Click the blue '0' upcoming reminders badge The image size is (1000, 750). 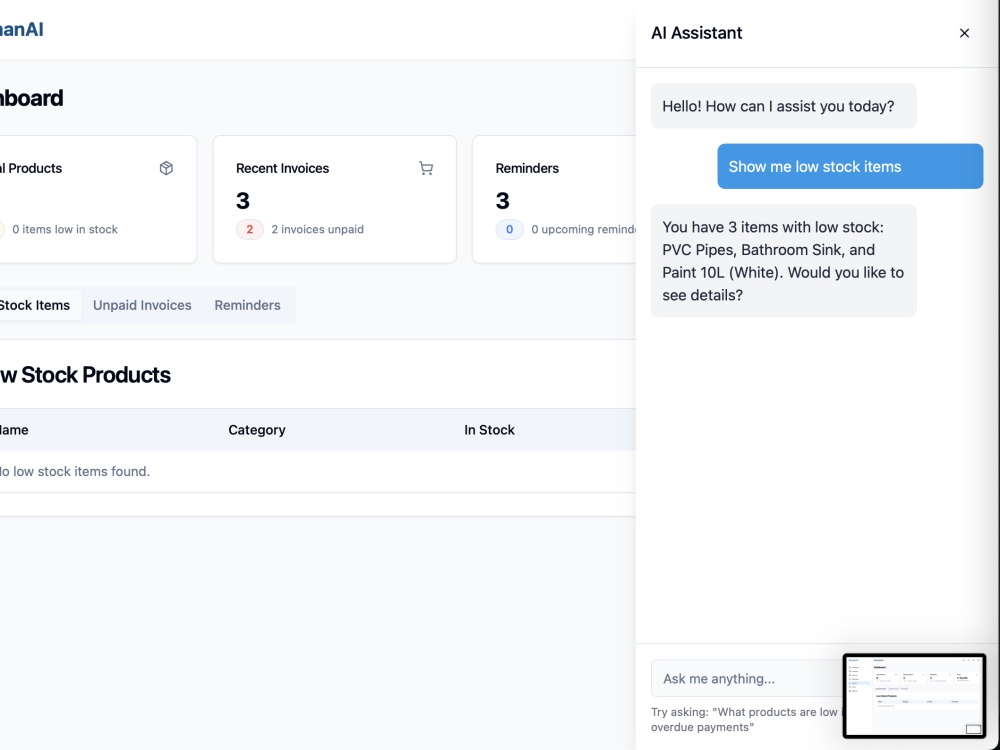click(x=509, y=229)
